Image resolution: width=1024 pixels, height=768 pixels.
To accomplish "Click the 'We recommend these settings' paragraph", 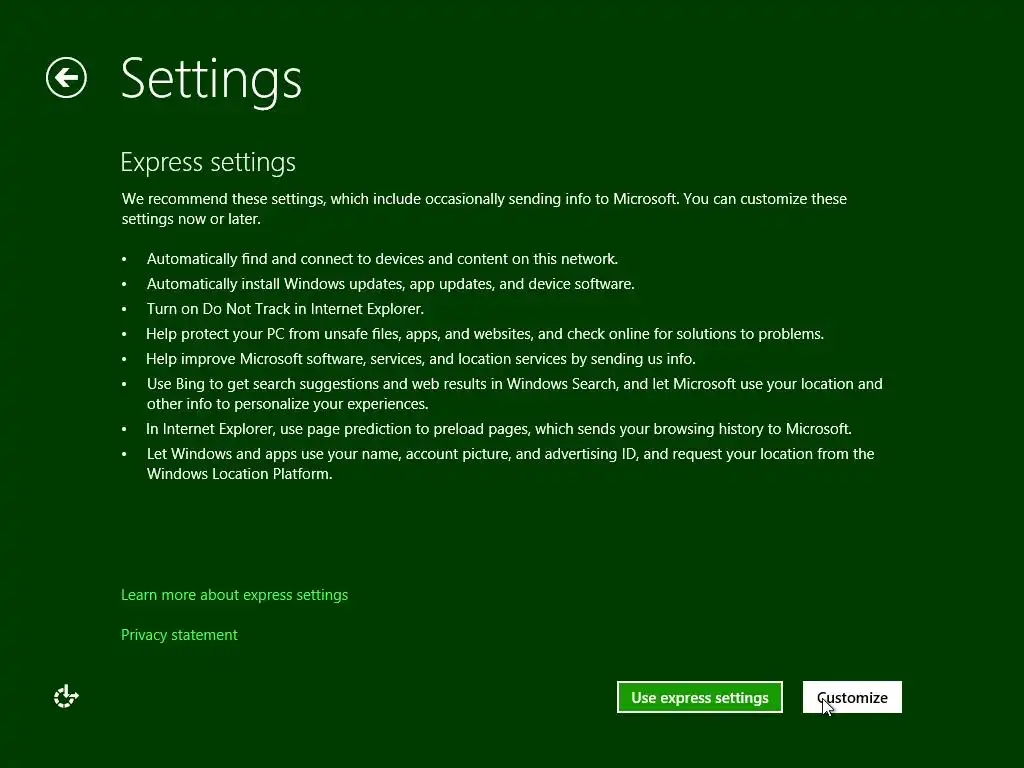I will [484, 208].
